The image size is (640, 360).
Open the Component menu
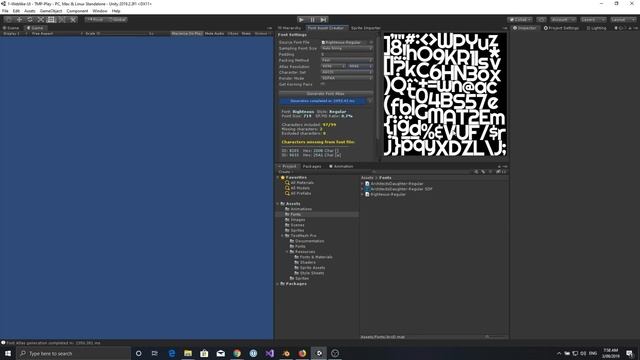(x=77, y=11)
